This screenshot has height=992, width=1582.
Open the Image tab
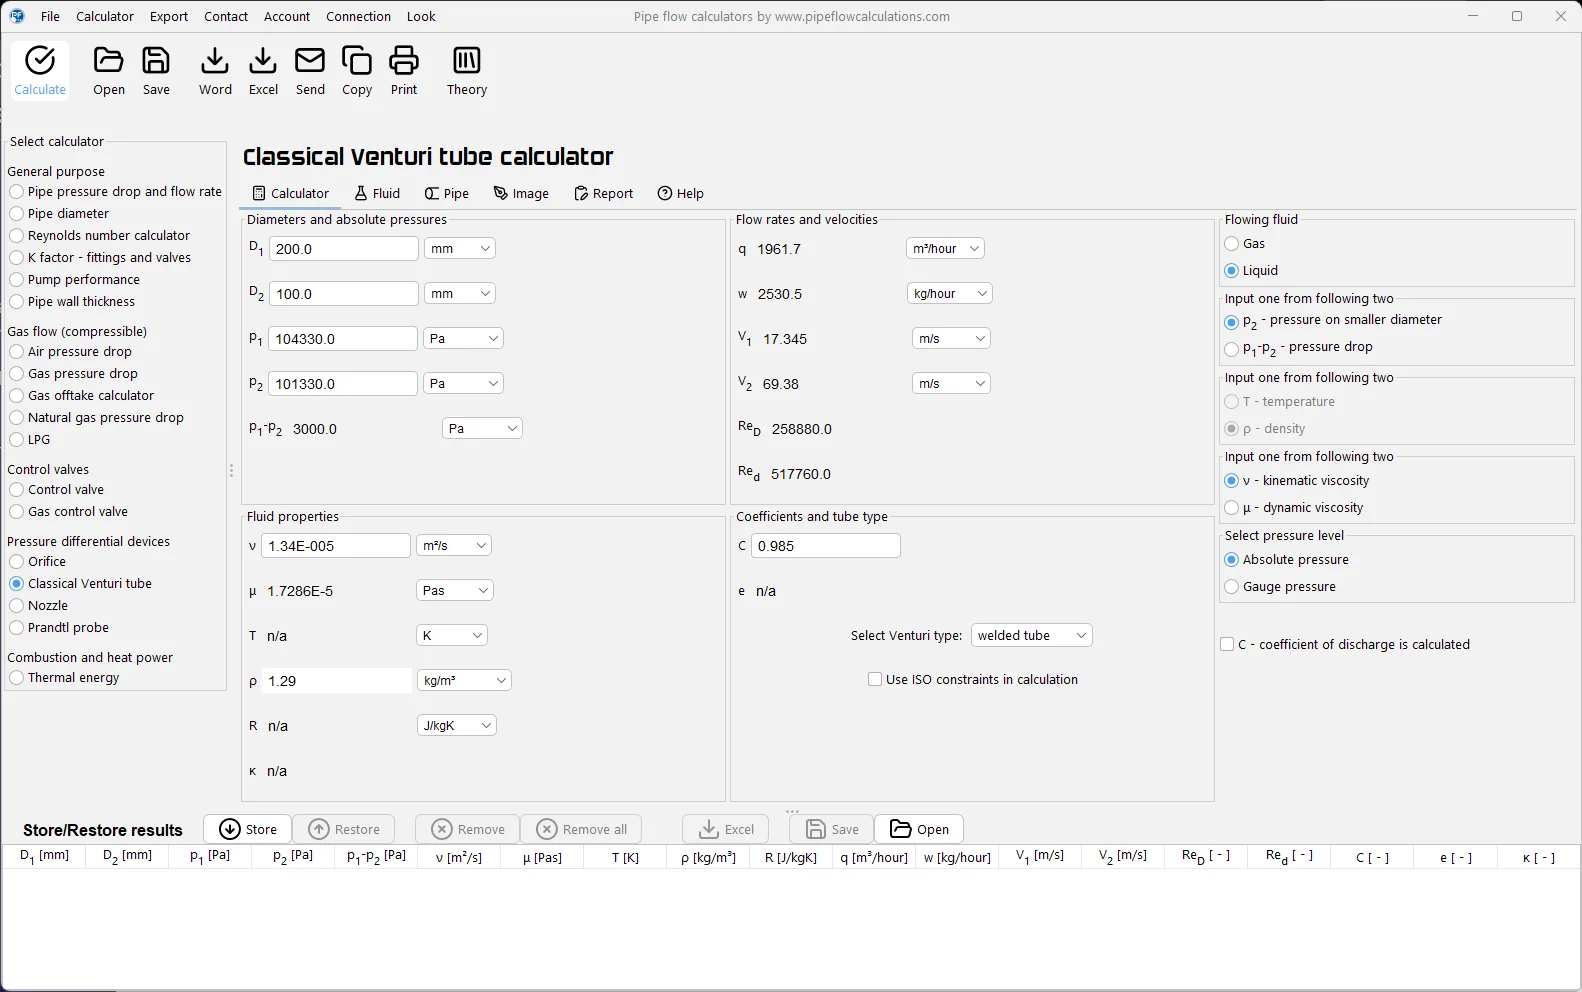(x=521, y=194)
